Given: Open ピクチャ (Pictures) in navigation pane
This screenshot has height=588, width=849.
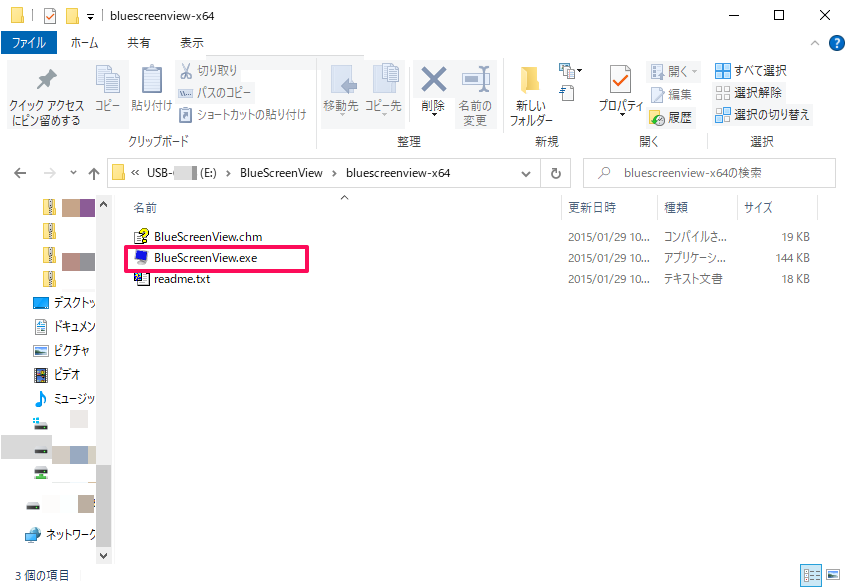Looking at the screenshot, I should coord(62,351).
